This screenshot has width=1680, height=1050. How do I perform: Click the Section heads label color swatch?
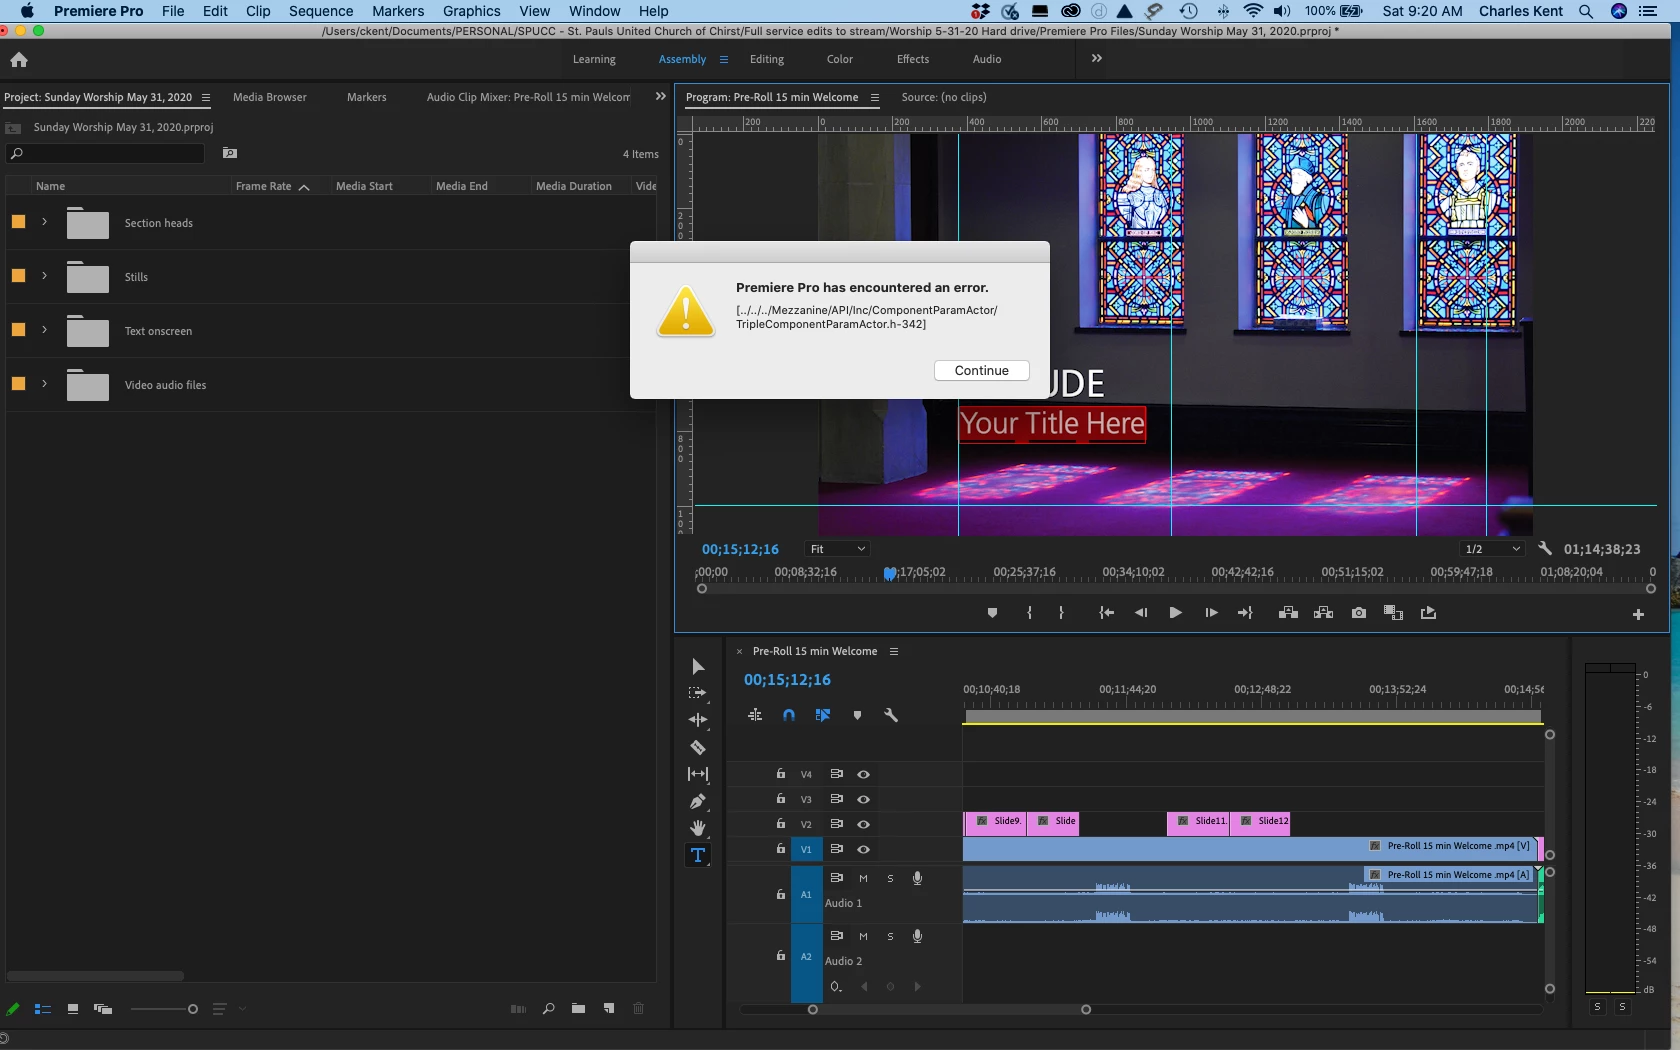[18, 222]
